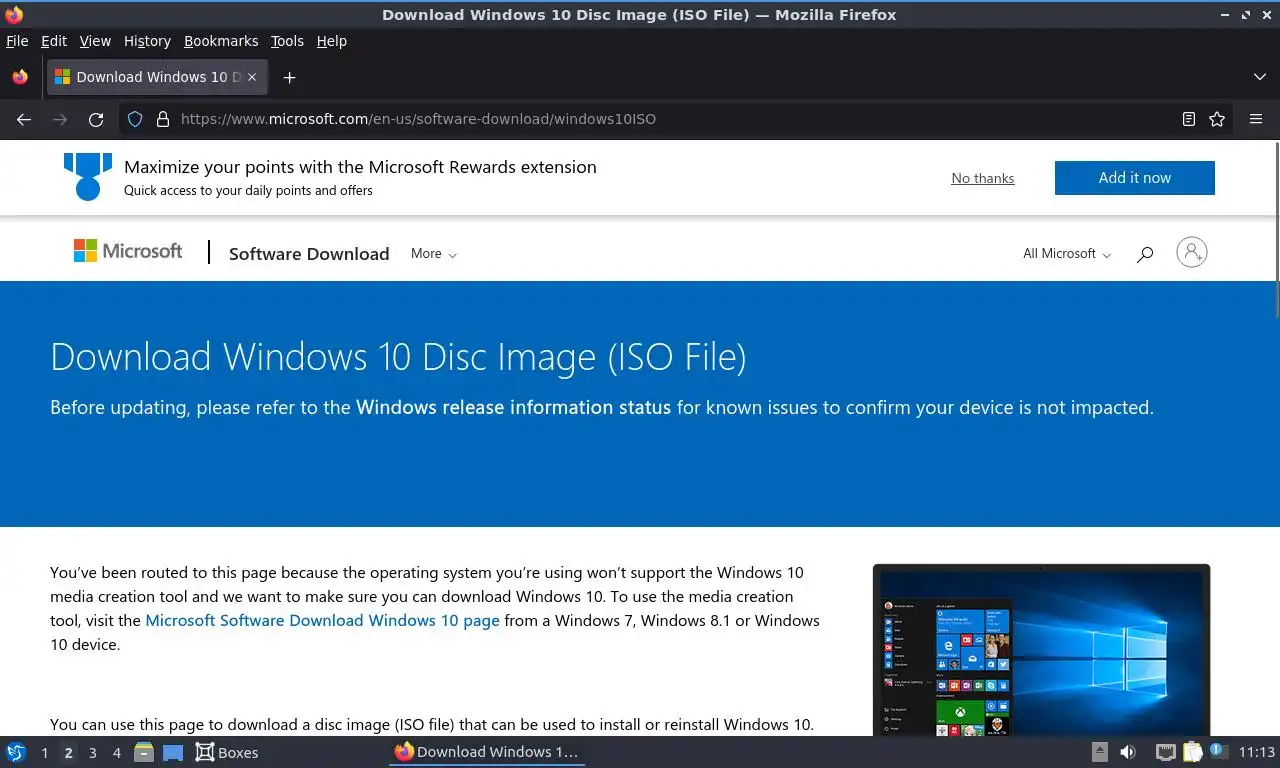Click the removable media eject tray icon
The image size is (1280, 768).
tap(1099, 752)
